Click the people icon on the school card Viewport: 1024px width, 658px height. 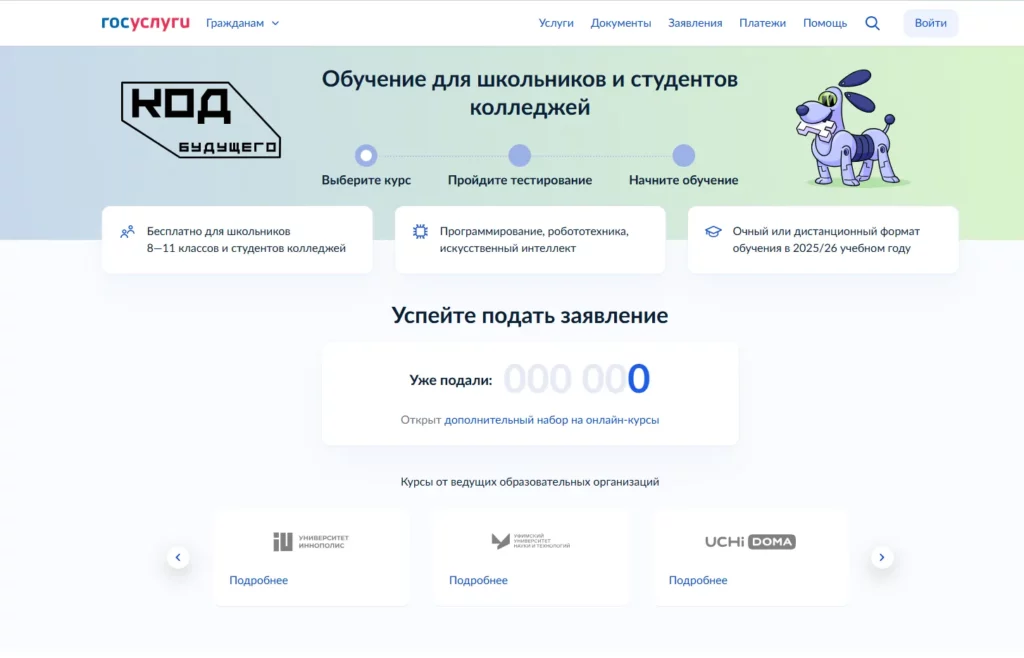[x=127, y=231]
